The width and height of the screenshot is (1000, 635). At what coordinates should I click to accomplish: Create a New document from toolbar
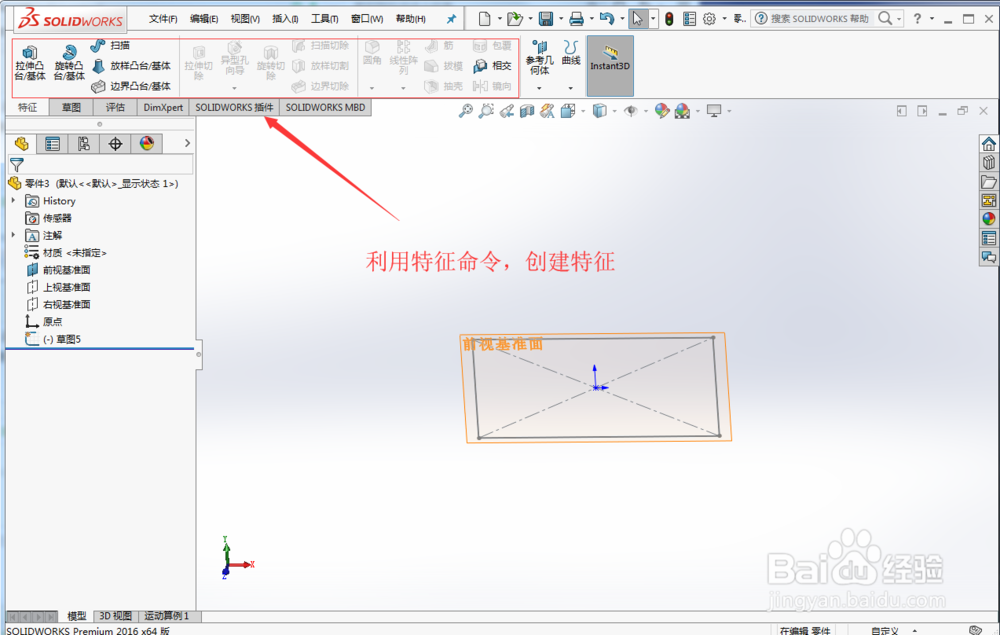pyautogui.click(x=484, y=19)
